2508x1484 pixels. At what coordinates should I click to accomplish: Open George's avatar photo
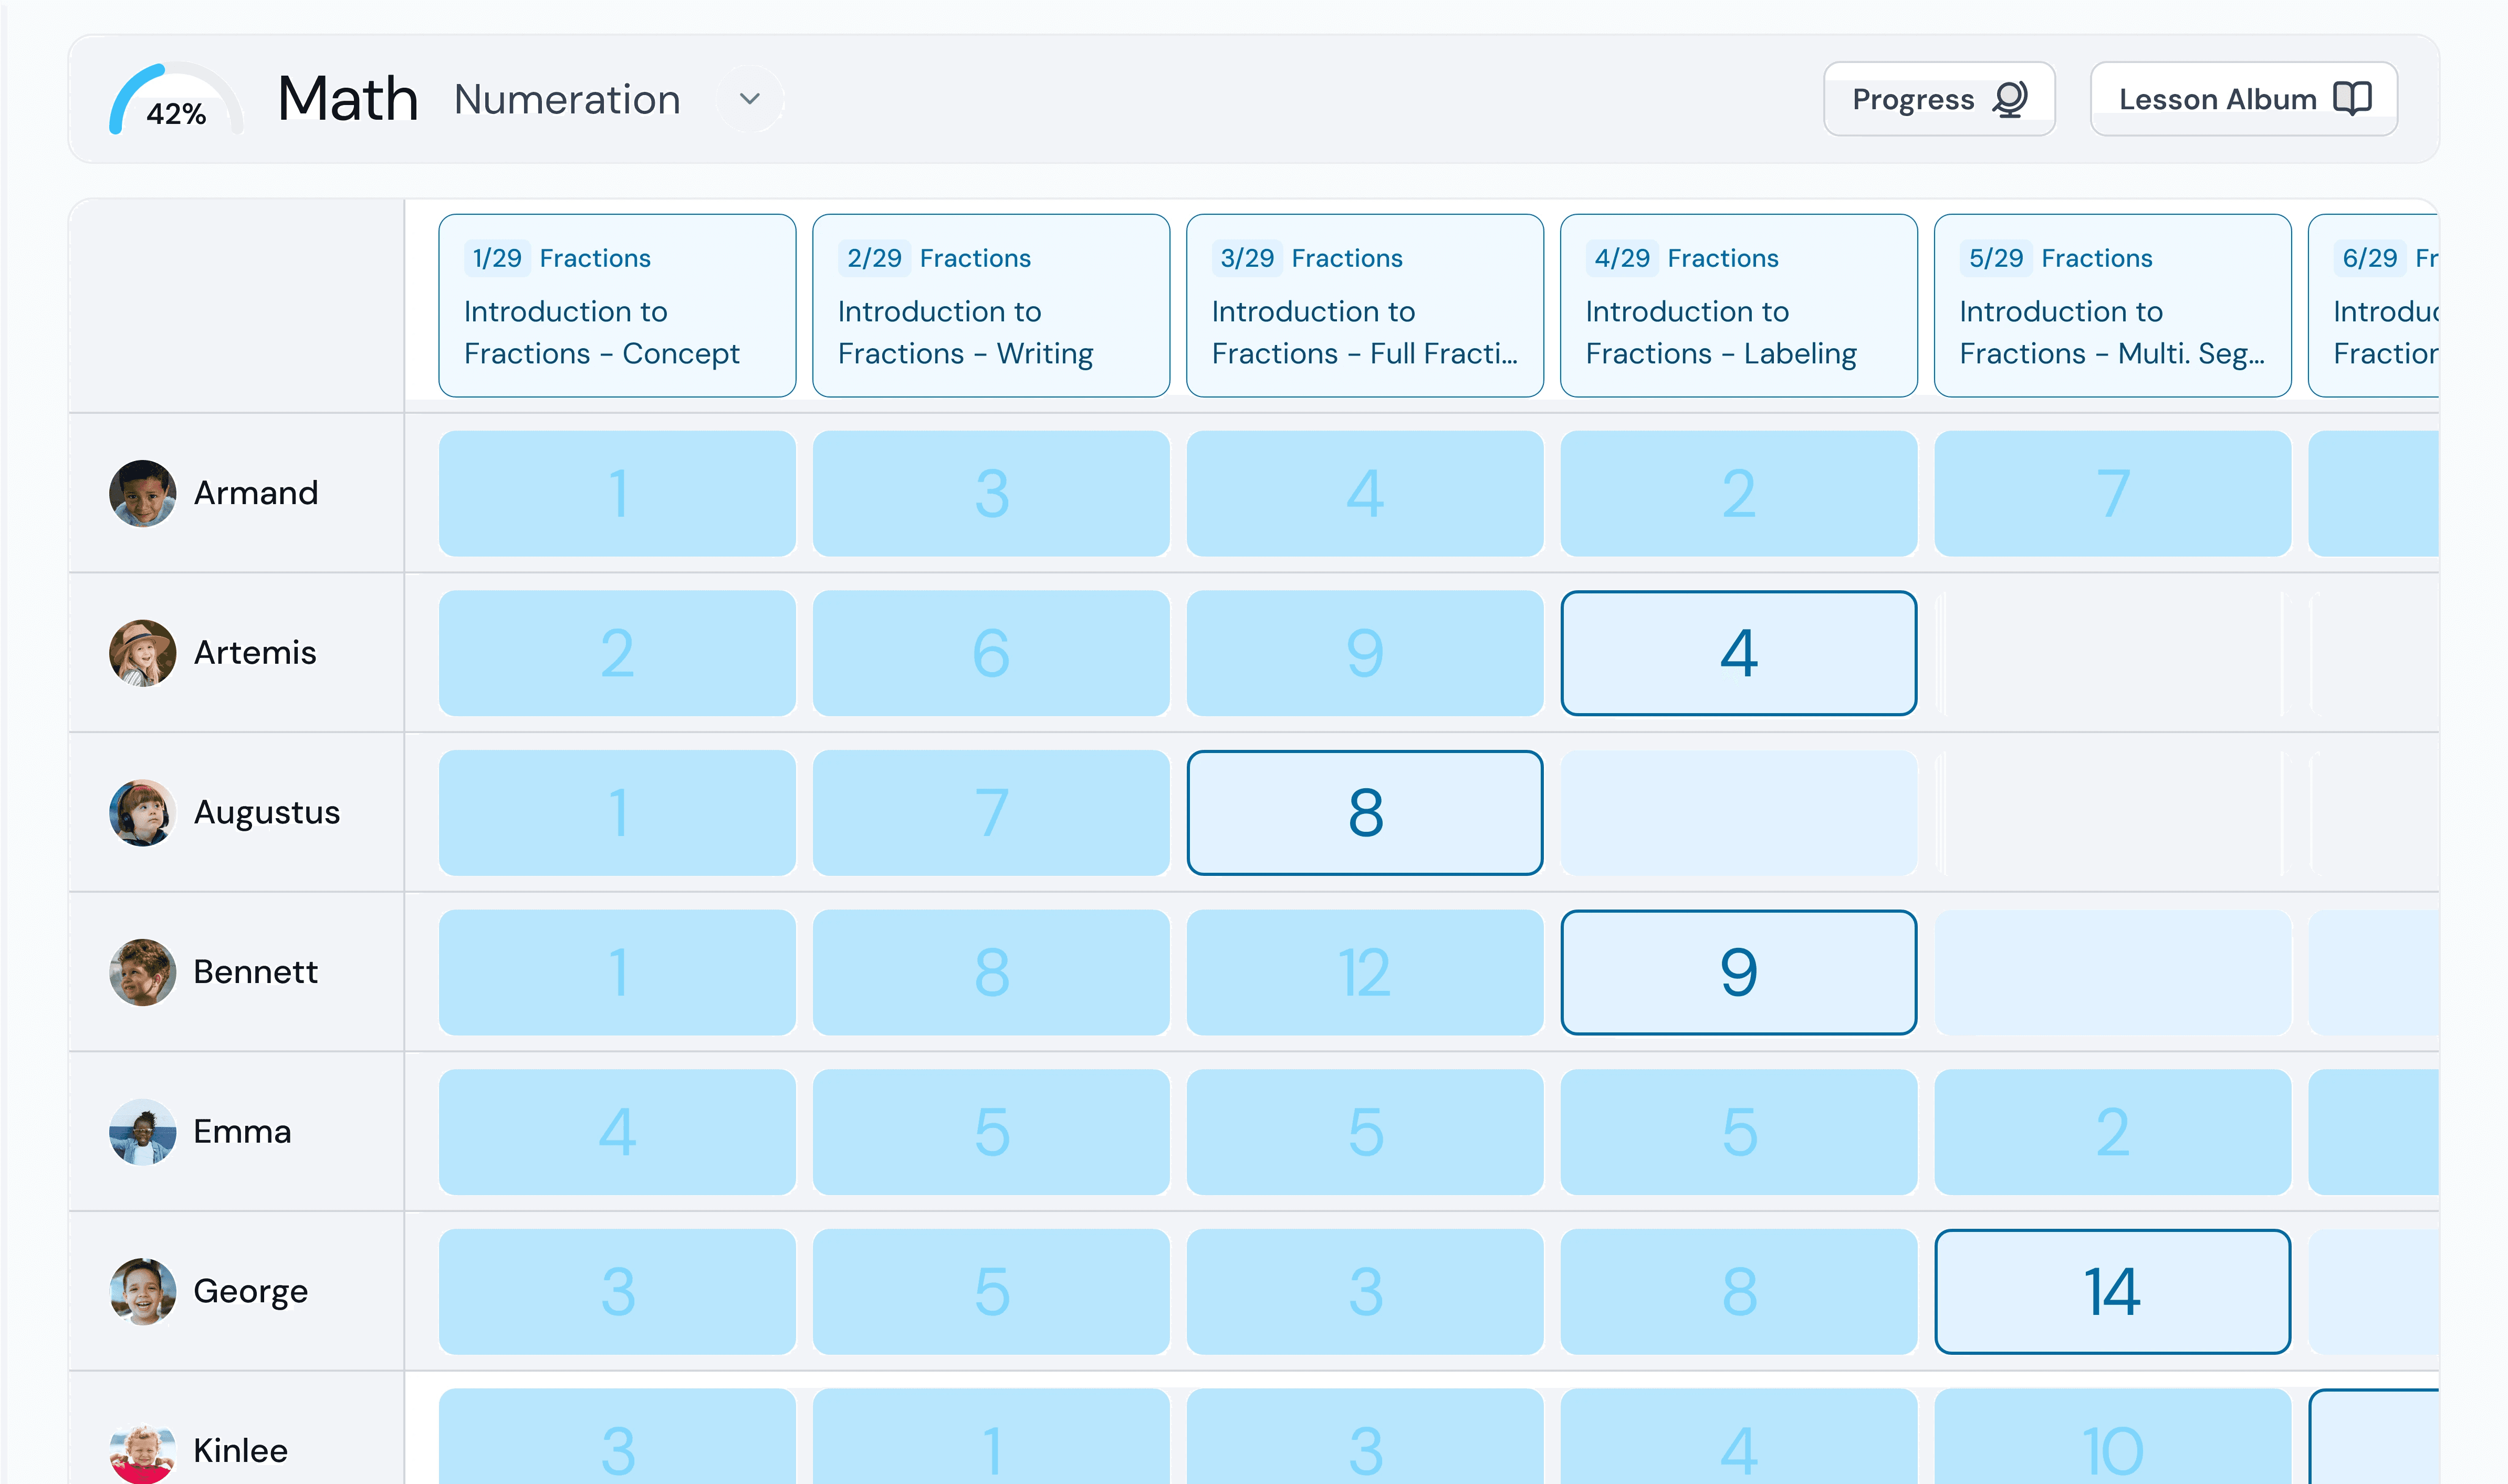[142, 1292]
